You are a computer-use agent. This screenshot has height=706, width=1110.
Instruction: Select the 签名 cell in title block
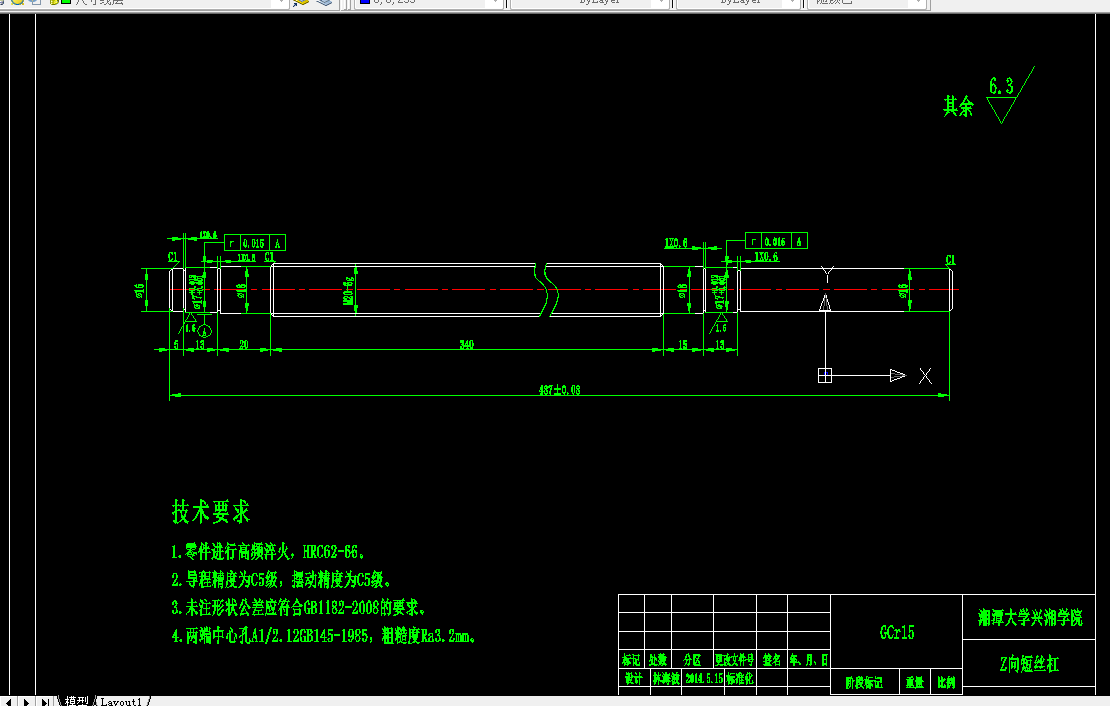point(772,660)
